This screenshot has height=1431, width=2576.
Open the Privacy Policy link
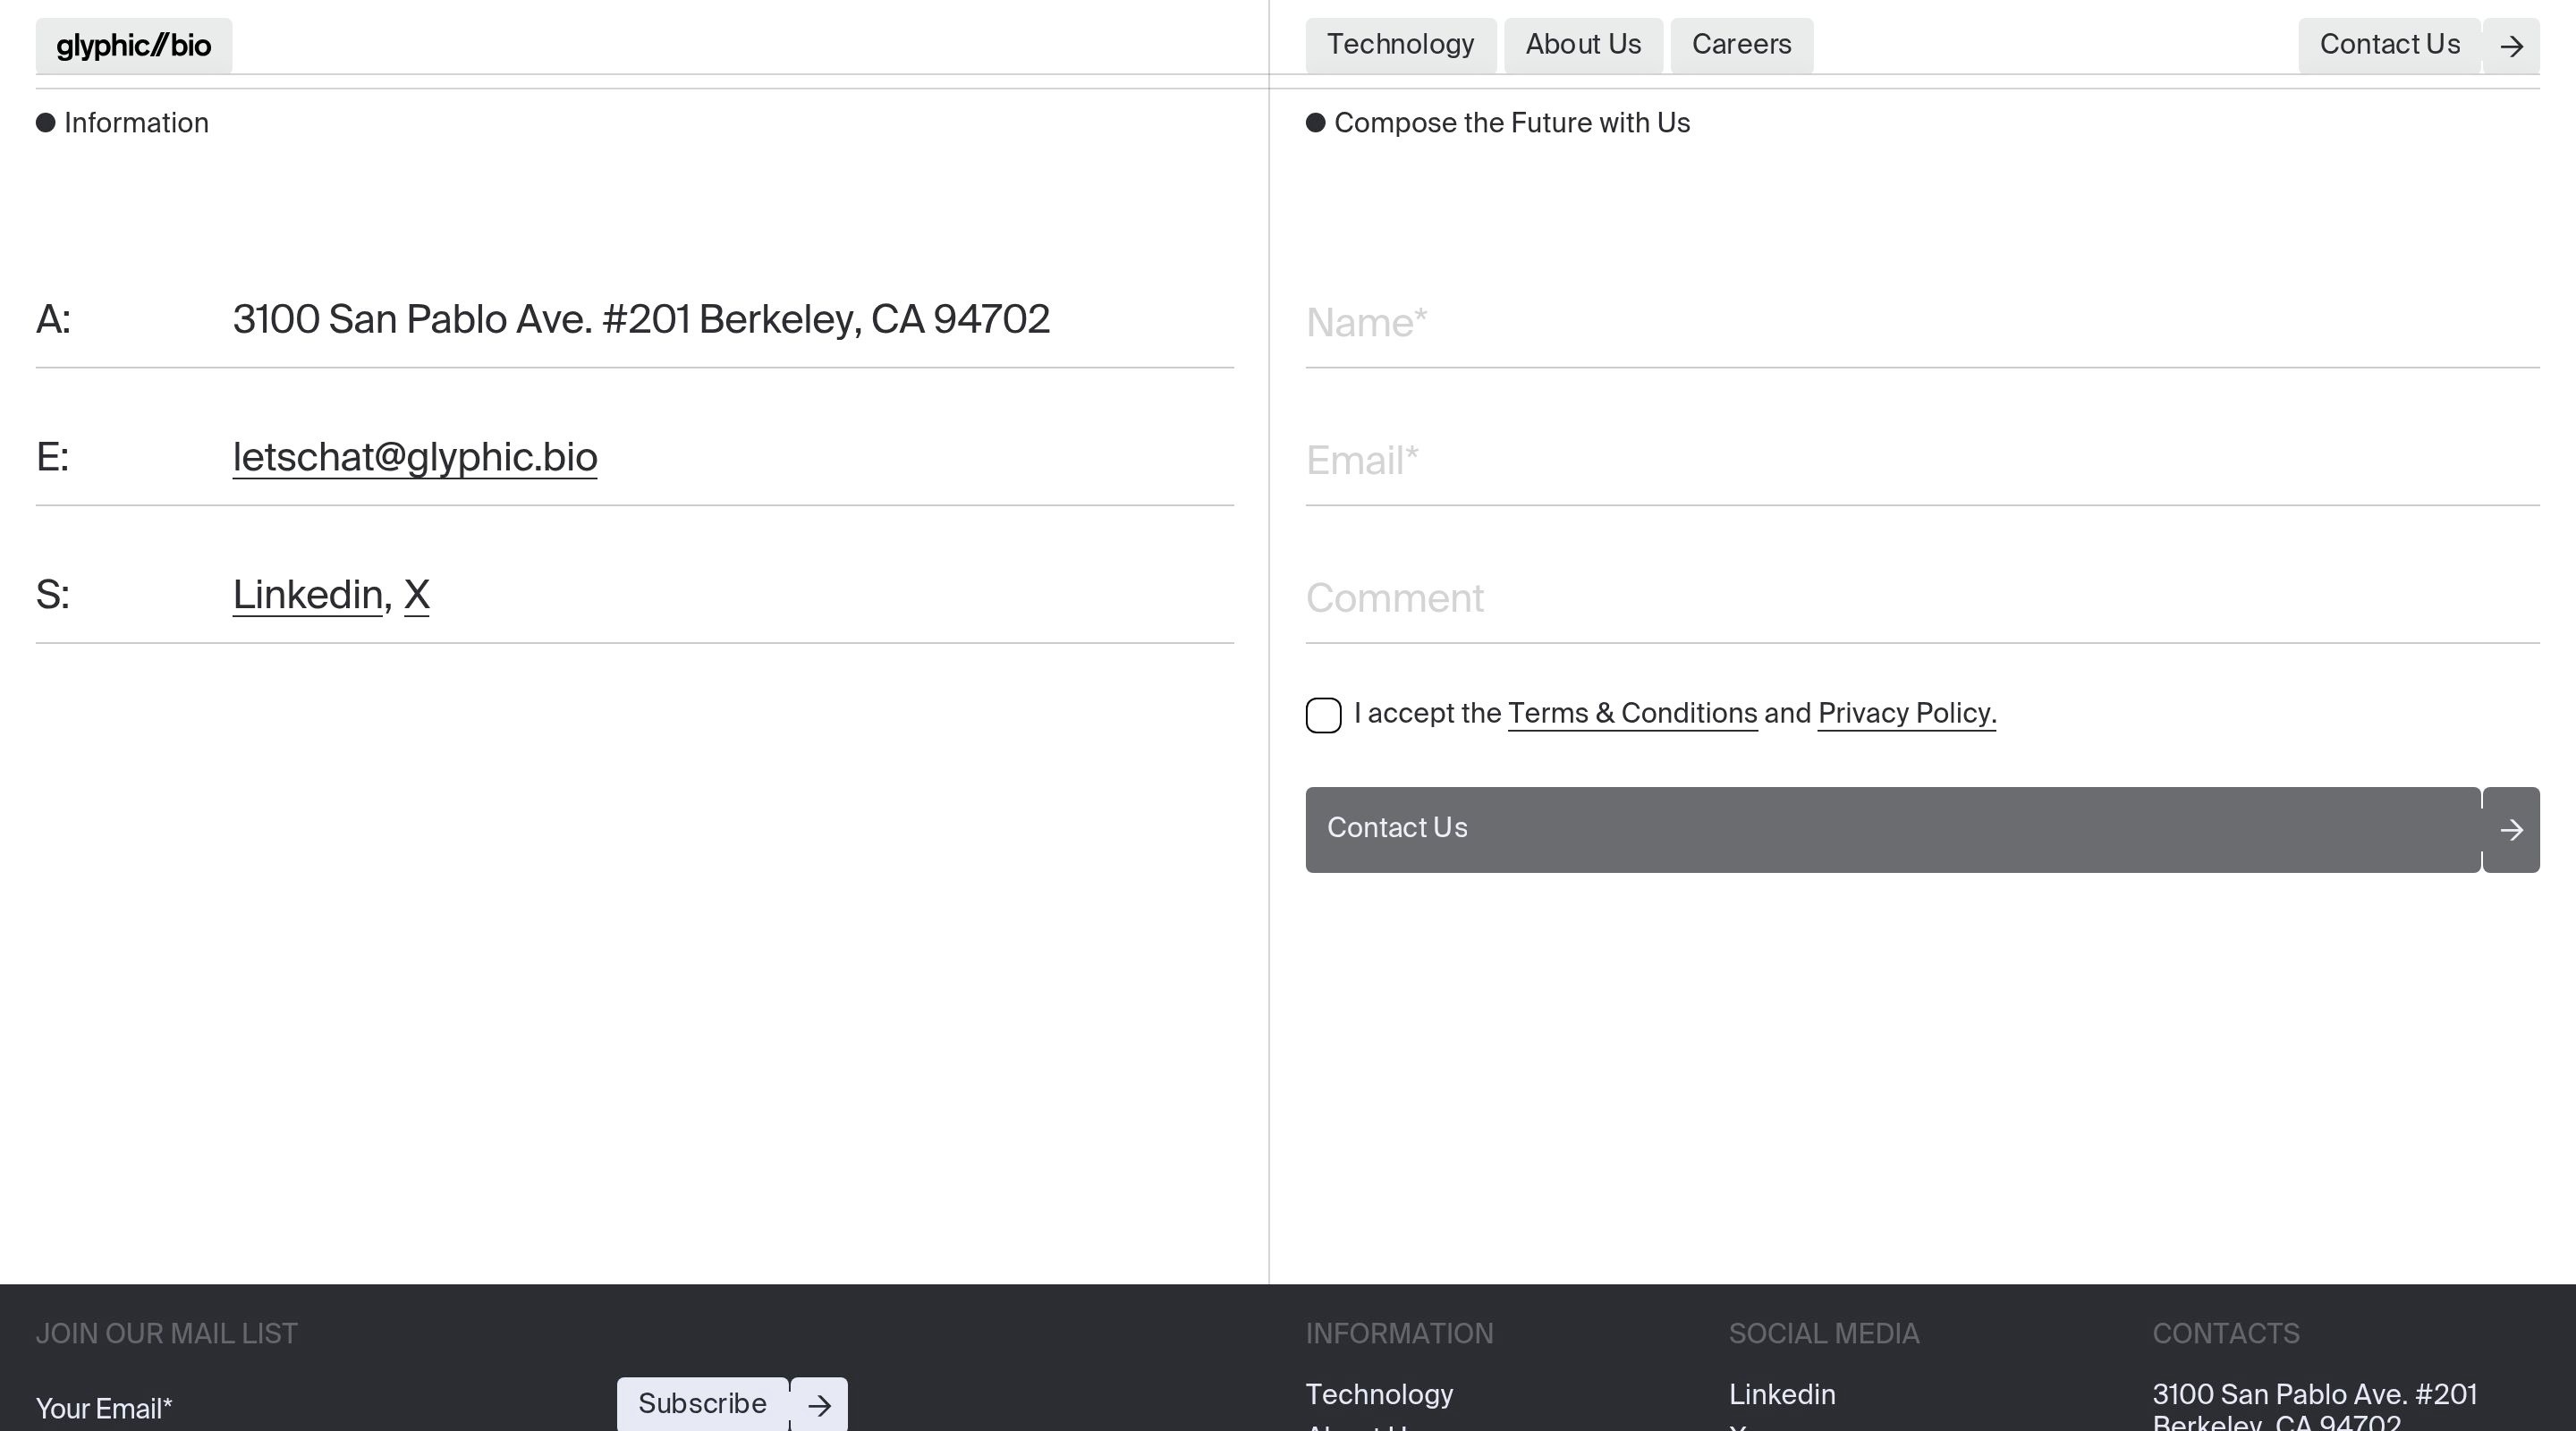coord(1906,714)
